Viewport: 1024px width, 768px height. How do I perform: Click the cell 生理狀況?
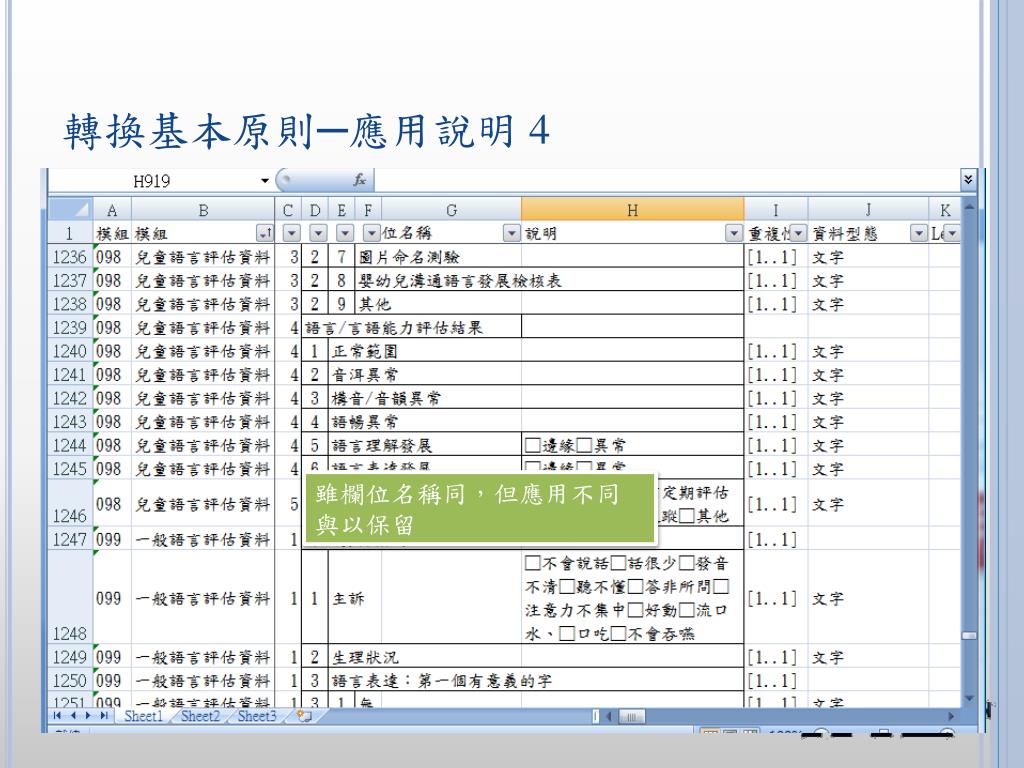[x=424, y=657]
